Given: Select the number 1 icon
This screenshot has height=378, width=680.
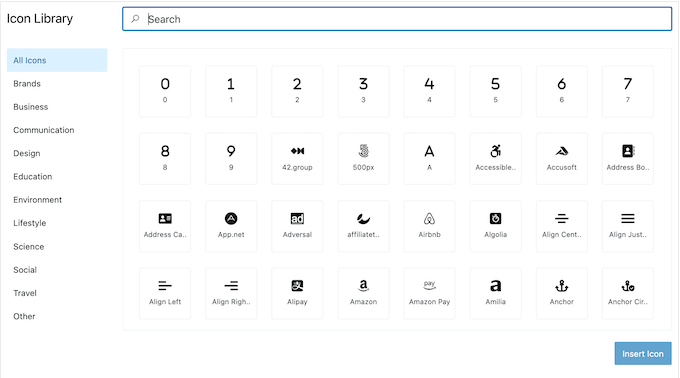Looking at the screenshot, I should click(x=231, y=91).
